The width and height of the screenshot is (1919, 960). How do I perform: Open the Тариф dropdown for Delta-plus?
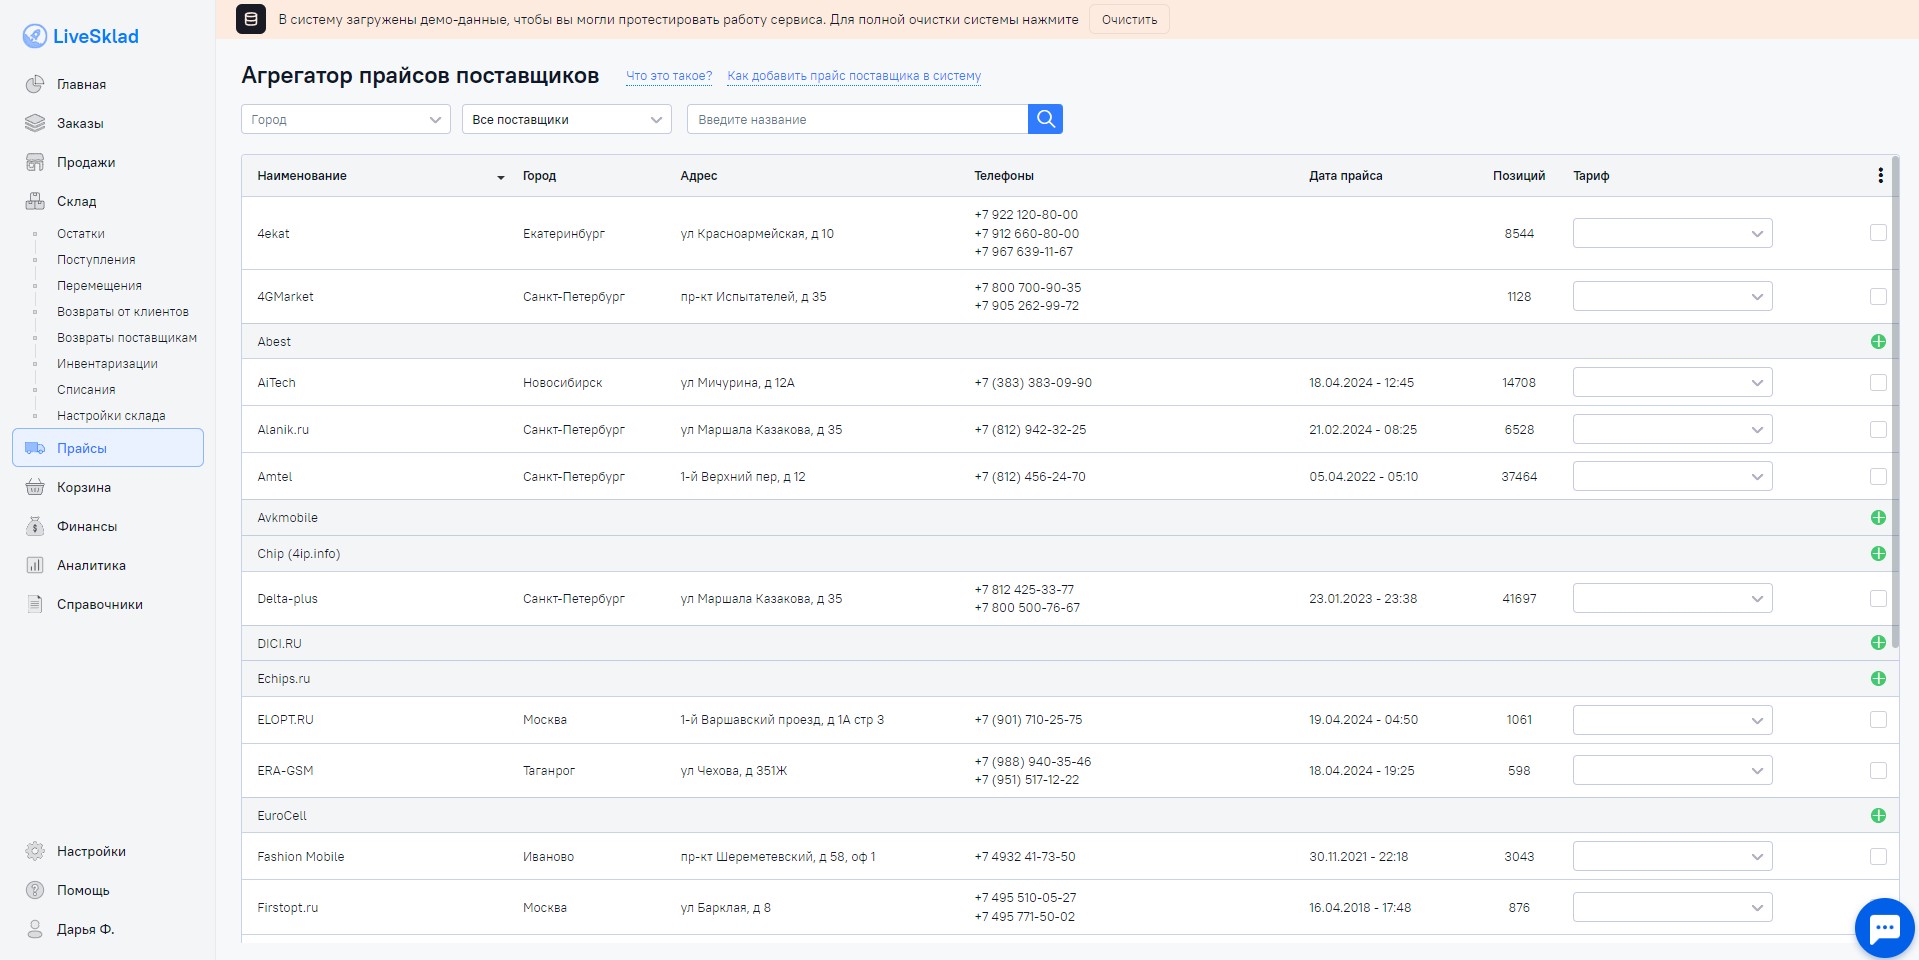(1672, 598)
